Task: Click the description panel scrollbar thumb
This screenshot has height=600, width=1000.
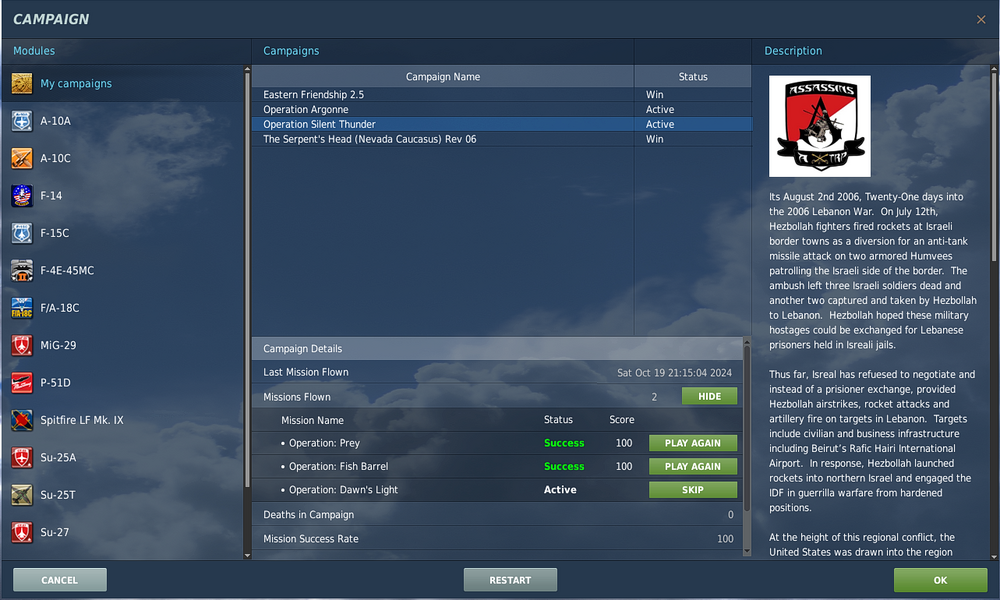Action: (x=994, y=167)
